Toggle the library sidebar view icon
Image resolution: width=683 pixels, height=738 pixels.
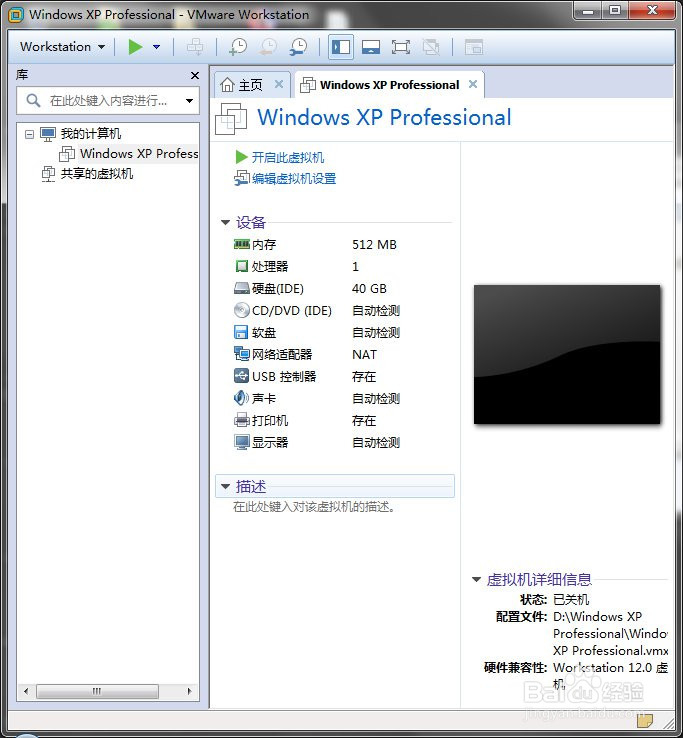point(341,47)
